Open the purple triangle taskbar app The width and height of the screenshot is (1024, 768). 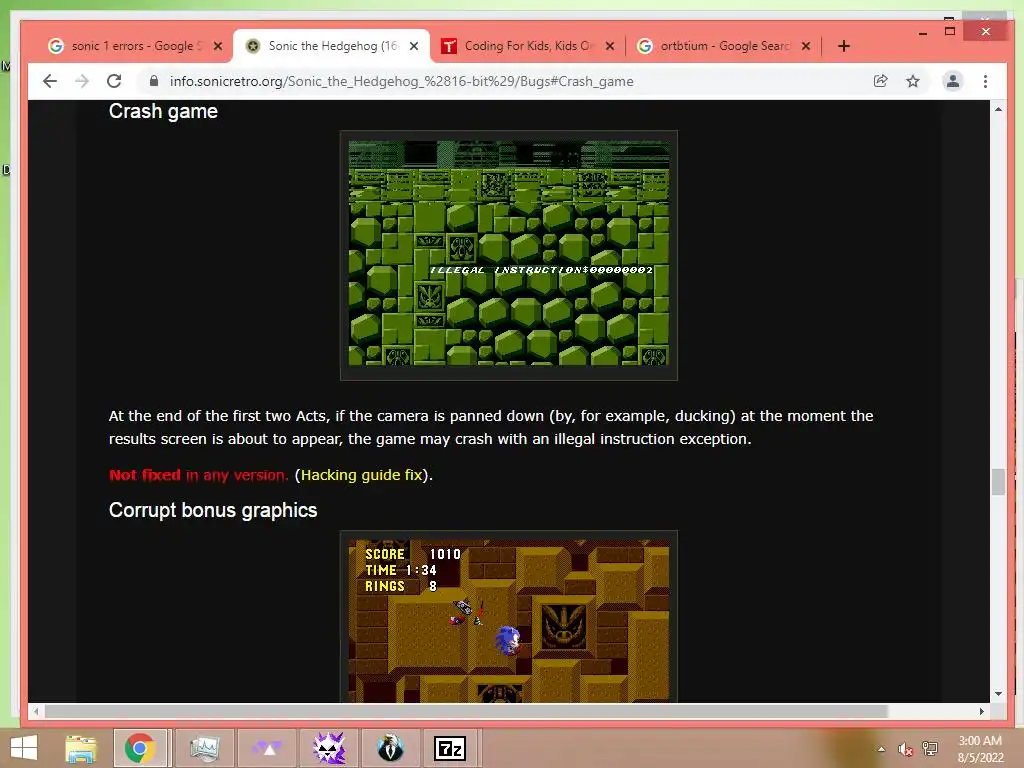point(267,748)
